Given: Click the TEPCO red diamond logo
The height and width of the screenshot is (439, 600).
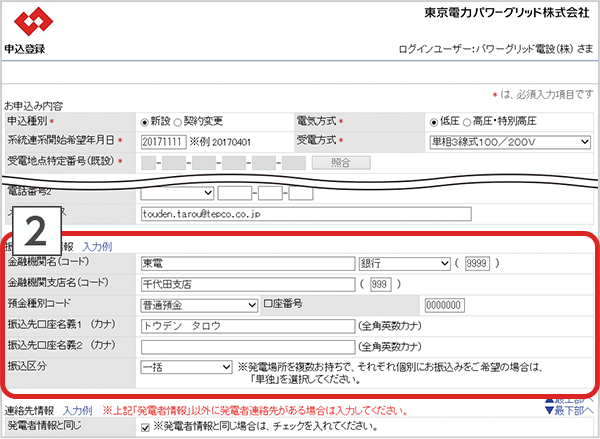Looking at the screenshot, I should click(34, 21).
